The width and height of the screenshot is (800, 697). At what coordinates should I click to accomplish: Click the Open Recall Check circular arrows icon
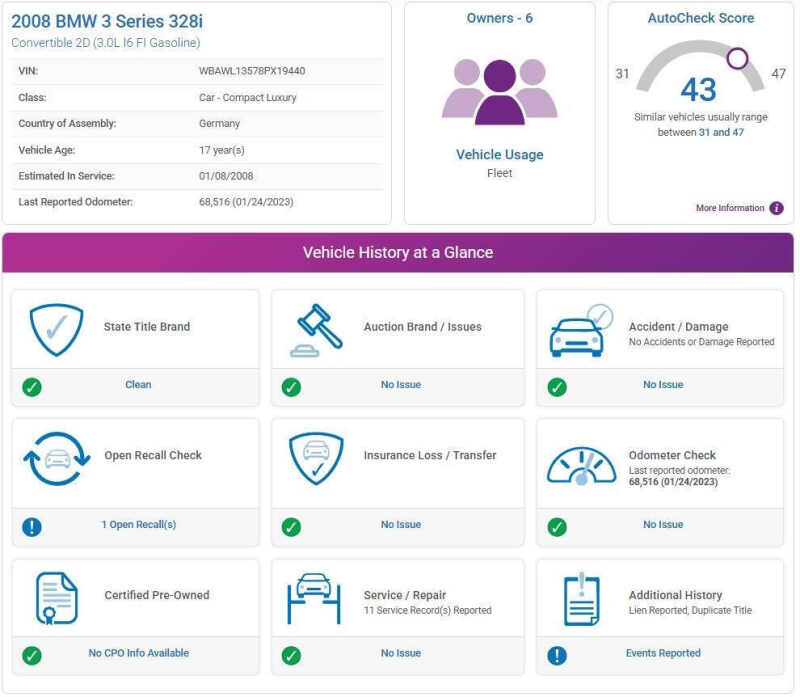[x=56, y=459]
